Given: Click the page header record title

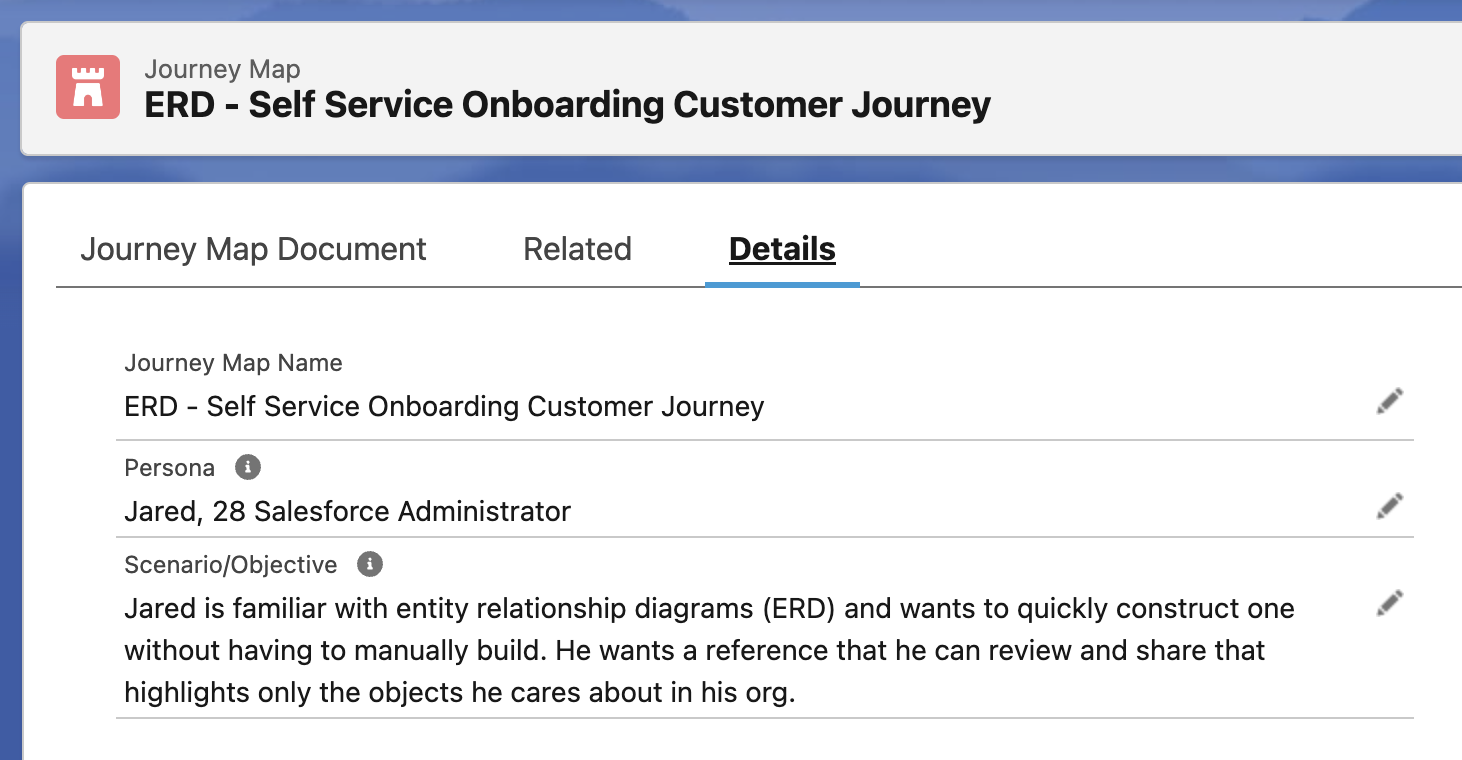Looking at the screenshot, I should (x=567, y=105).
